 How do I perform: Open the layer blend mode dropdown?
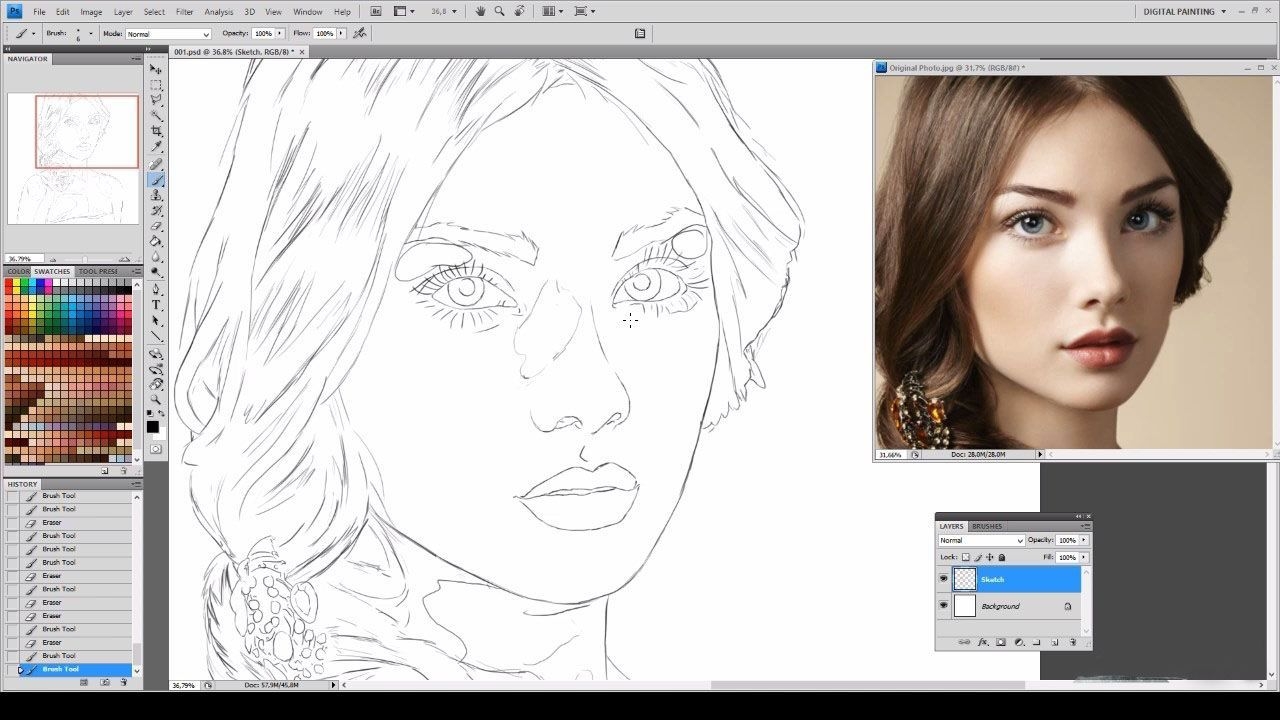point(981,540)
